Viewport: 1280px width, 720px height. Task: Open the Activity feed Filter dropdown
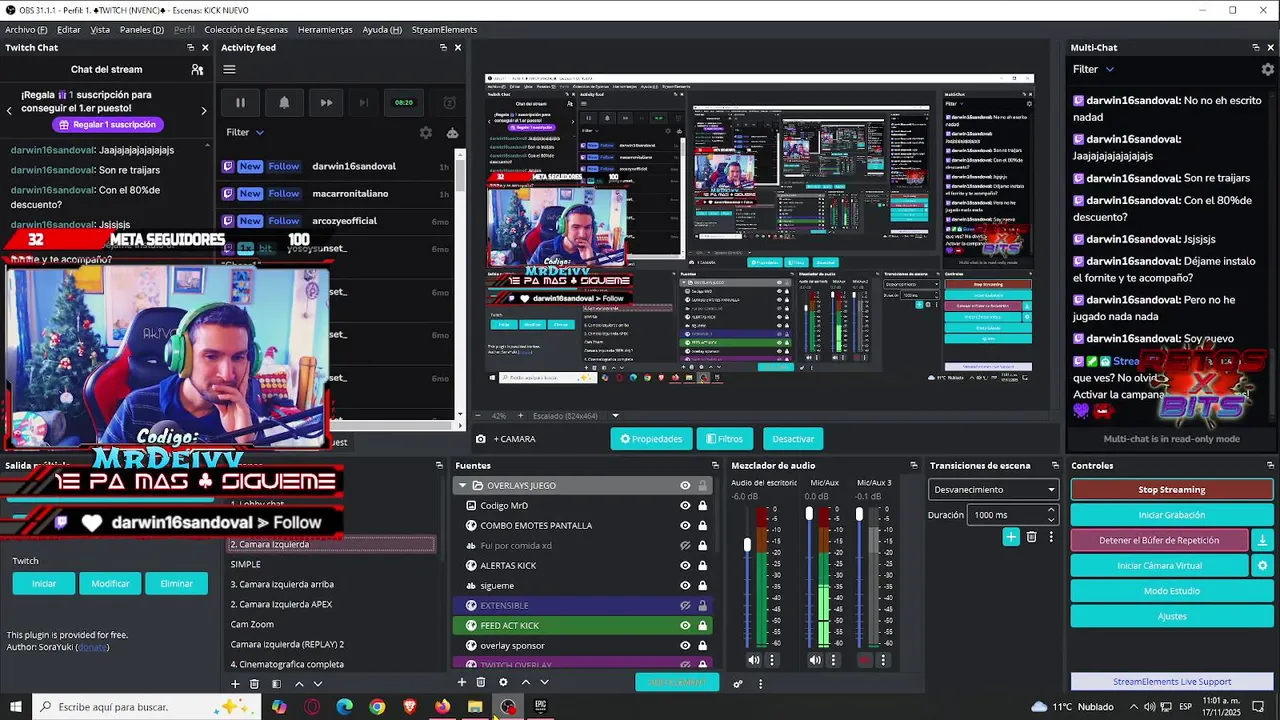[245, 132]
